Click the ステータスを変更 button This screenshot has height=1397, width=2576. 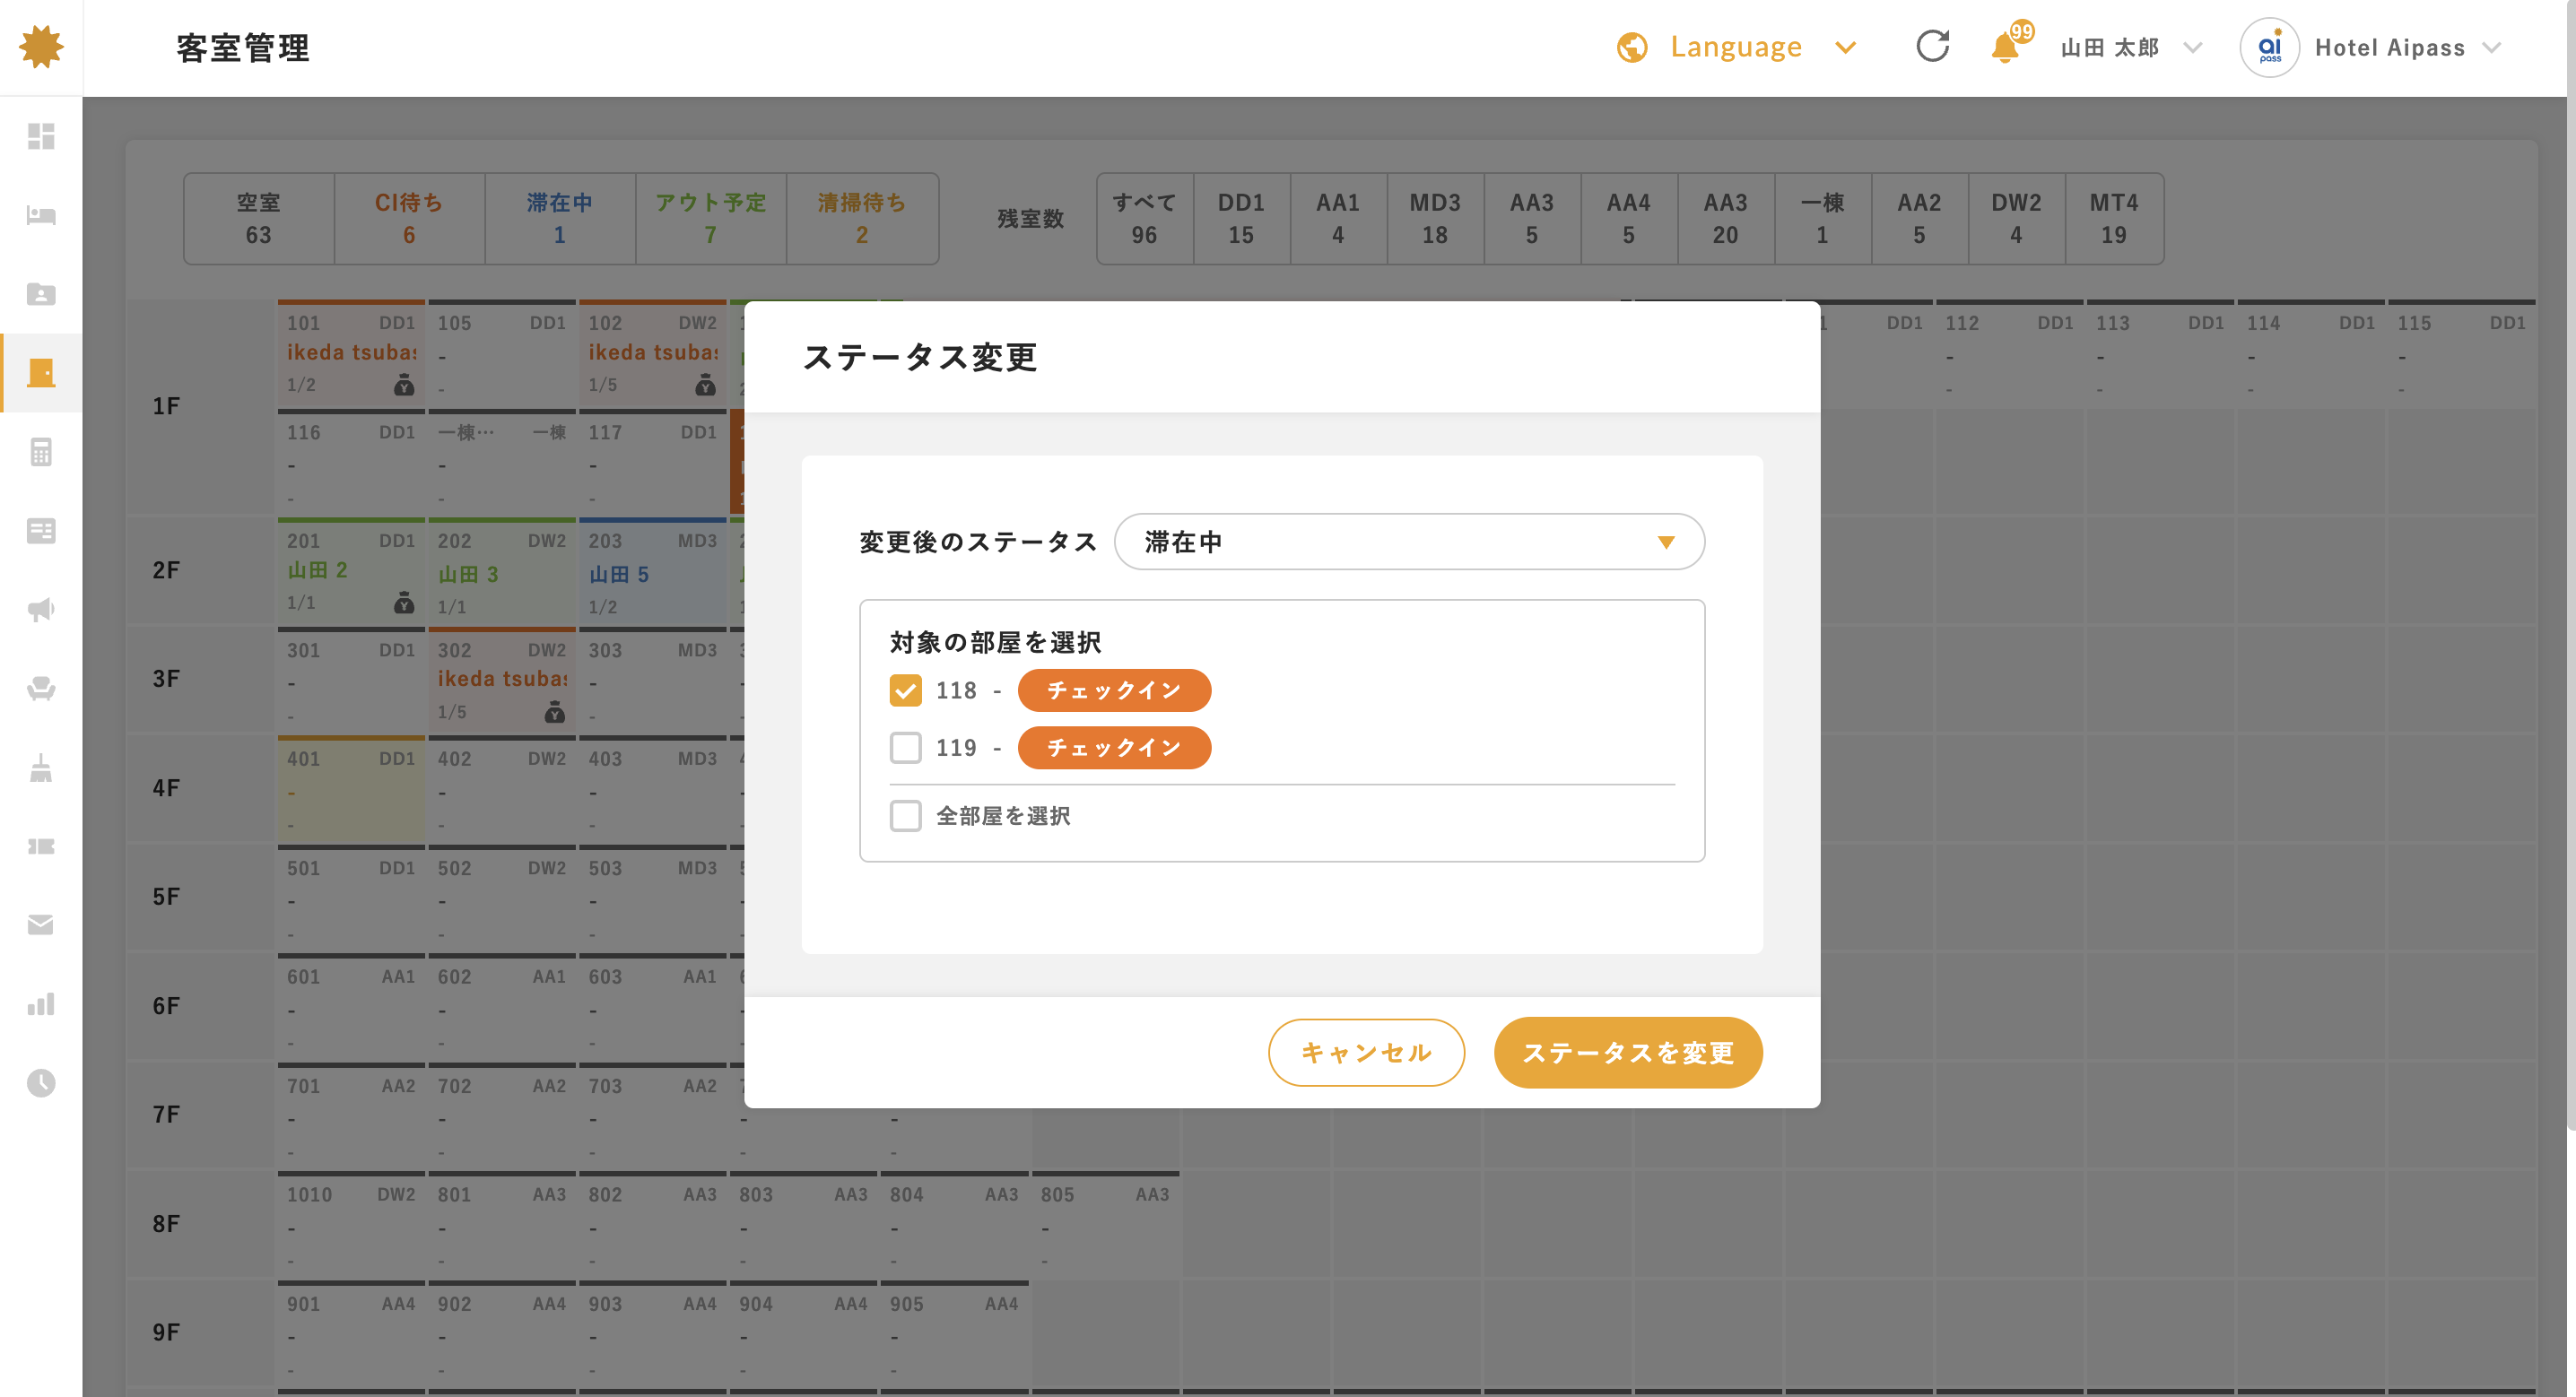[1628, 1052]
